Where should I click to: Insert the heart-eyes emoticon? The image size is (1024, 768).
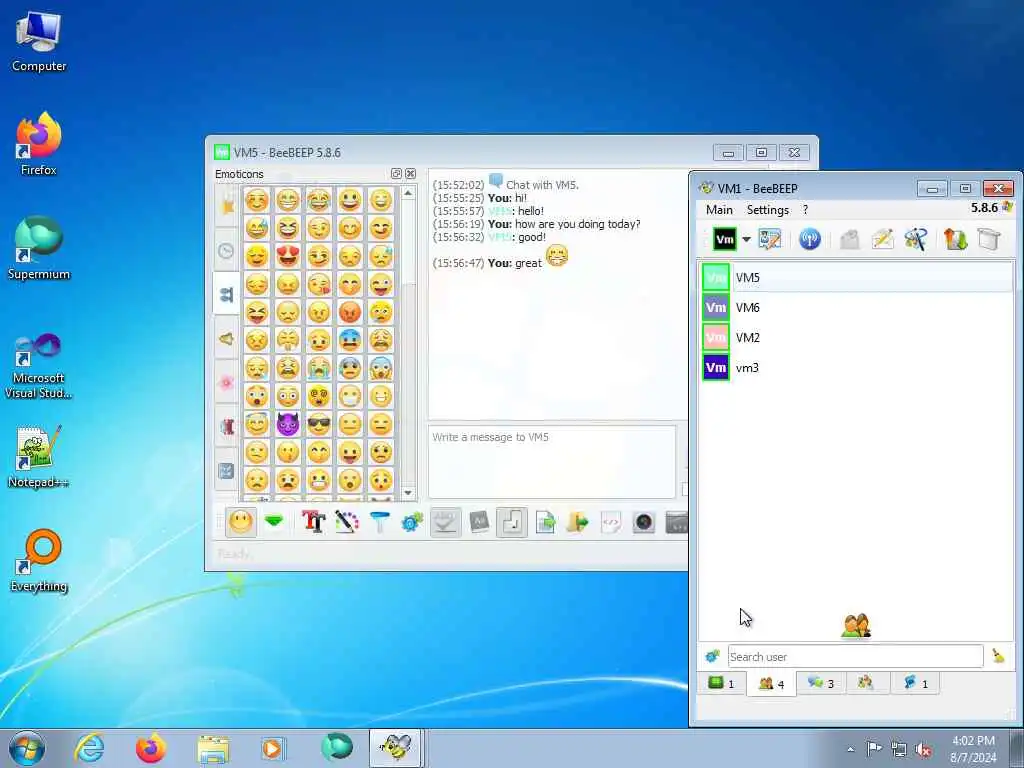[x=287, y=256]
